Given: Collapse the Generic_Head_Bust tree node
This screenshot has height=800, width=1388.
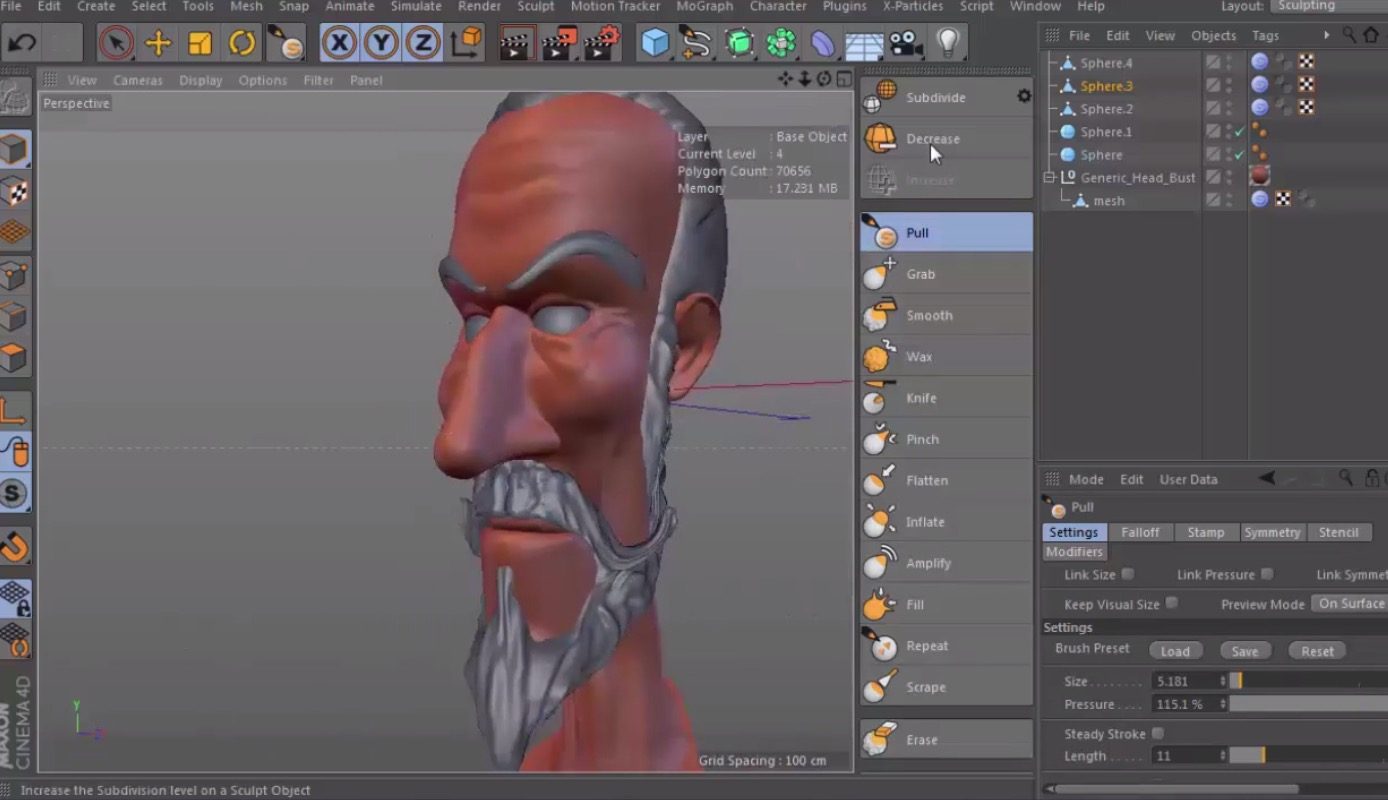Looking at the screenshot, I should [x=1049, y=177].
